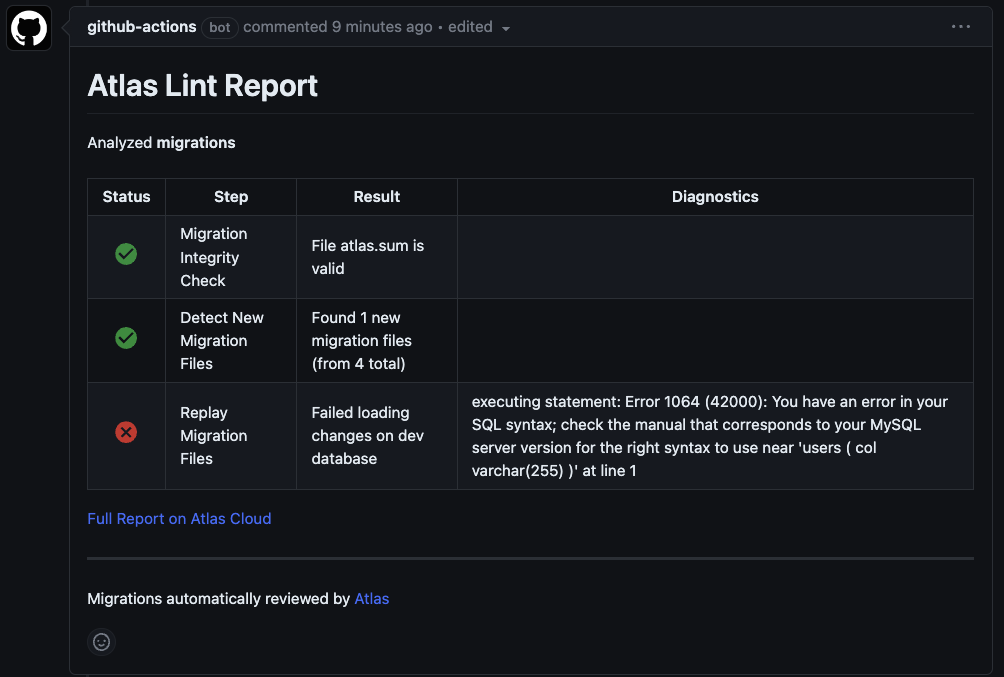The height and width of the screenshot is (677, 1004).
Task: Click the green check for Migration Integrity Check
Action: point(126,254)
